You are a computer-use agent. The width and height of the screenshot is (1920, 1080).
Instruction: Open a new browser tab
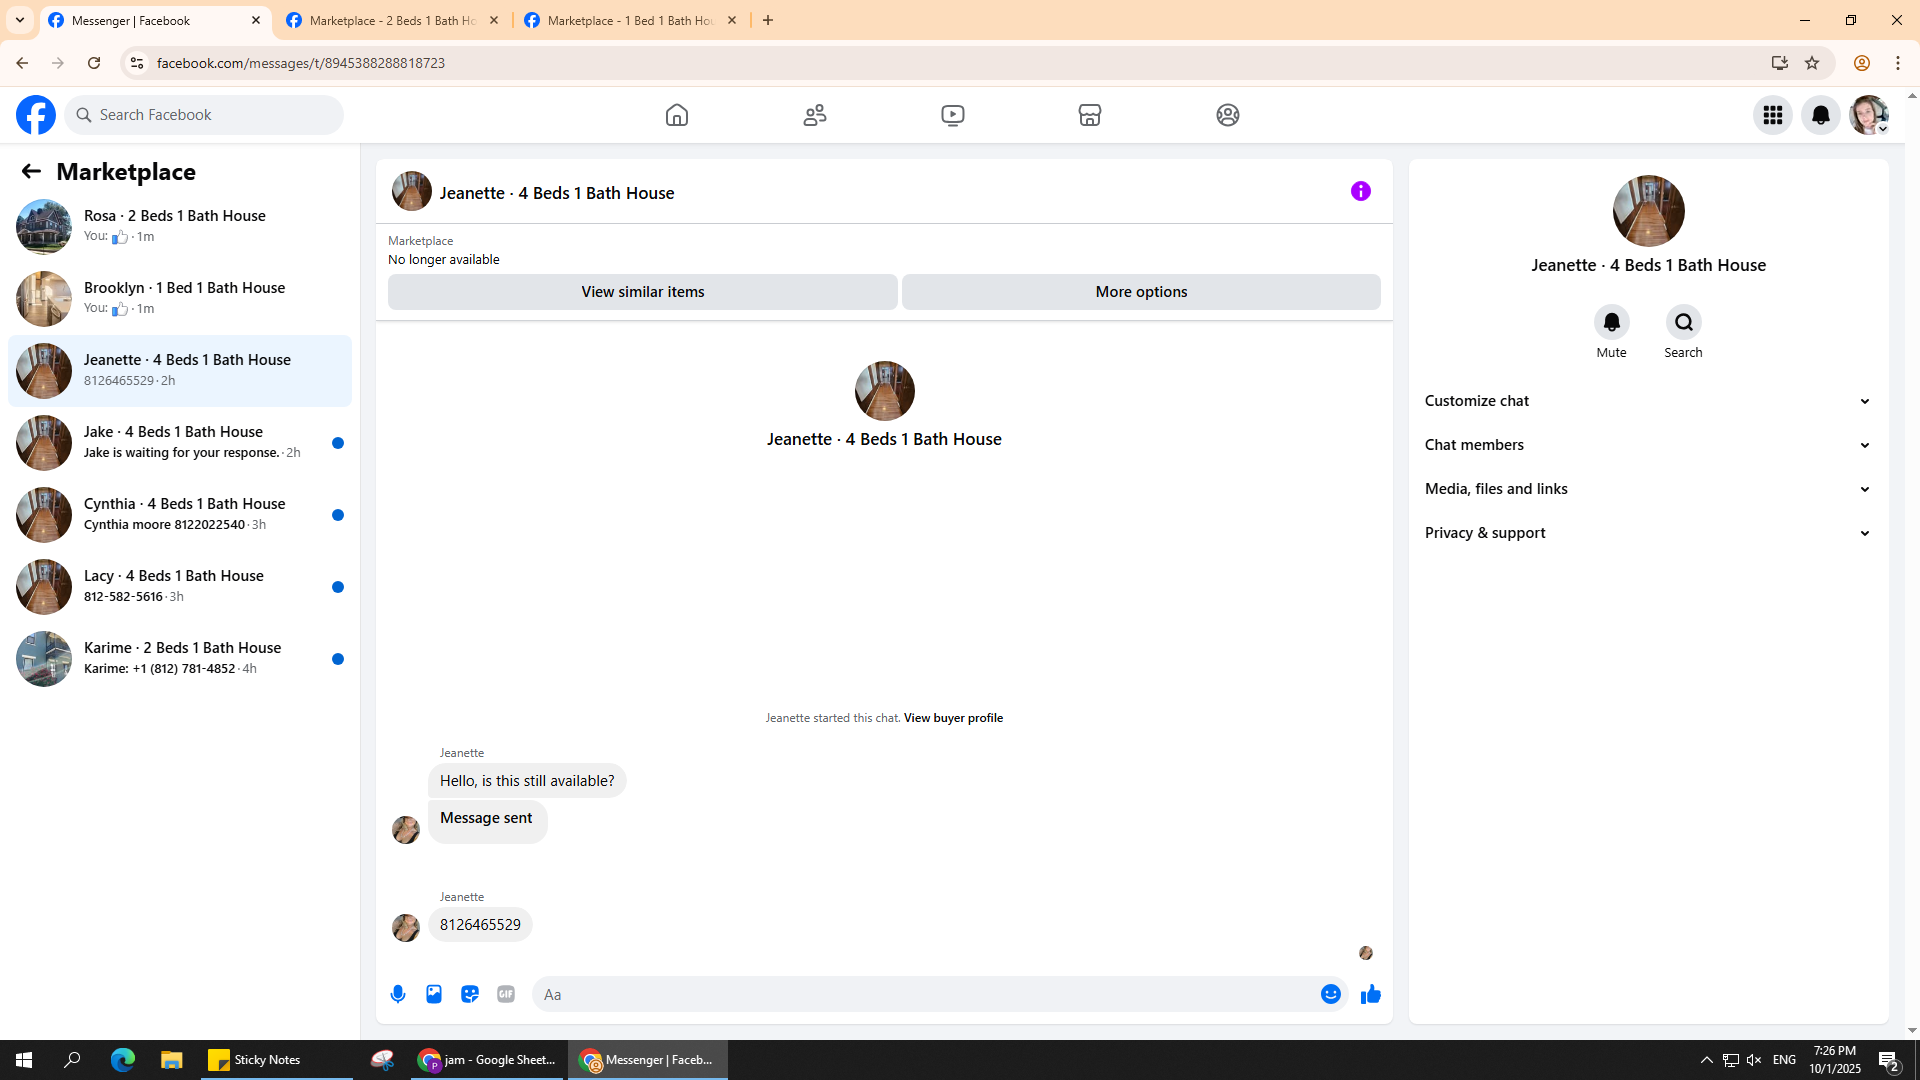click(768, 20)
